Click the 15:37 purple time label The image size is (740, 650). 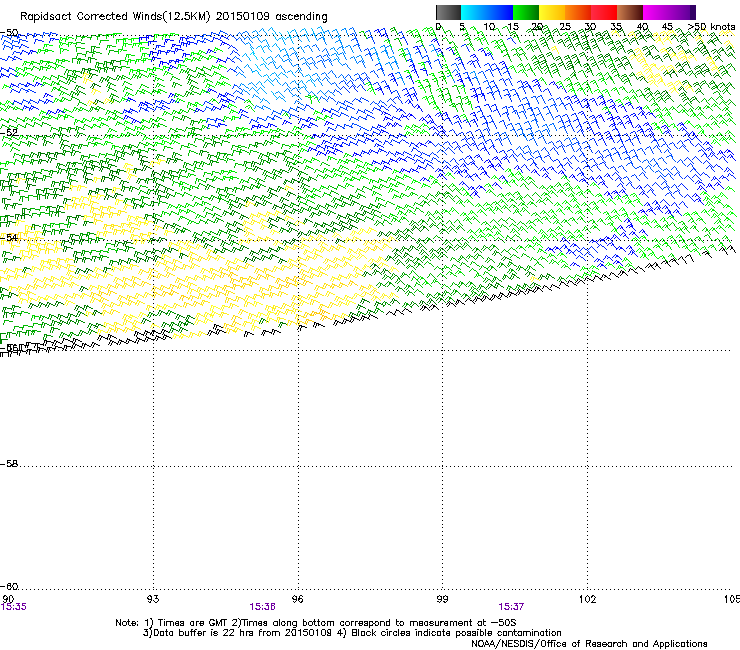[x=511, y=607]
